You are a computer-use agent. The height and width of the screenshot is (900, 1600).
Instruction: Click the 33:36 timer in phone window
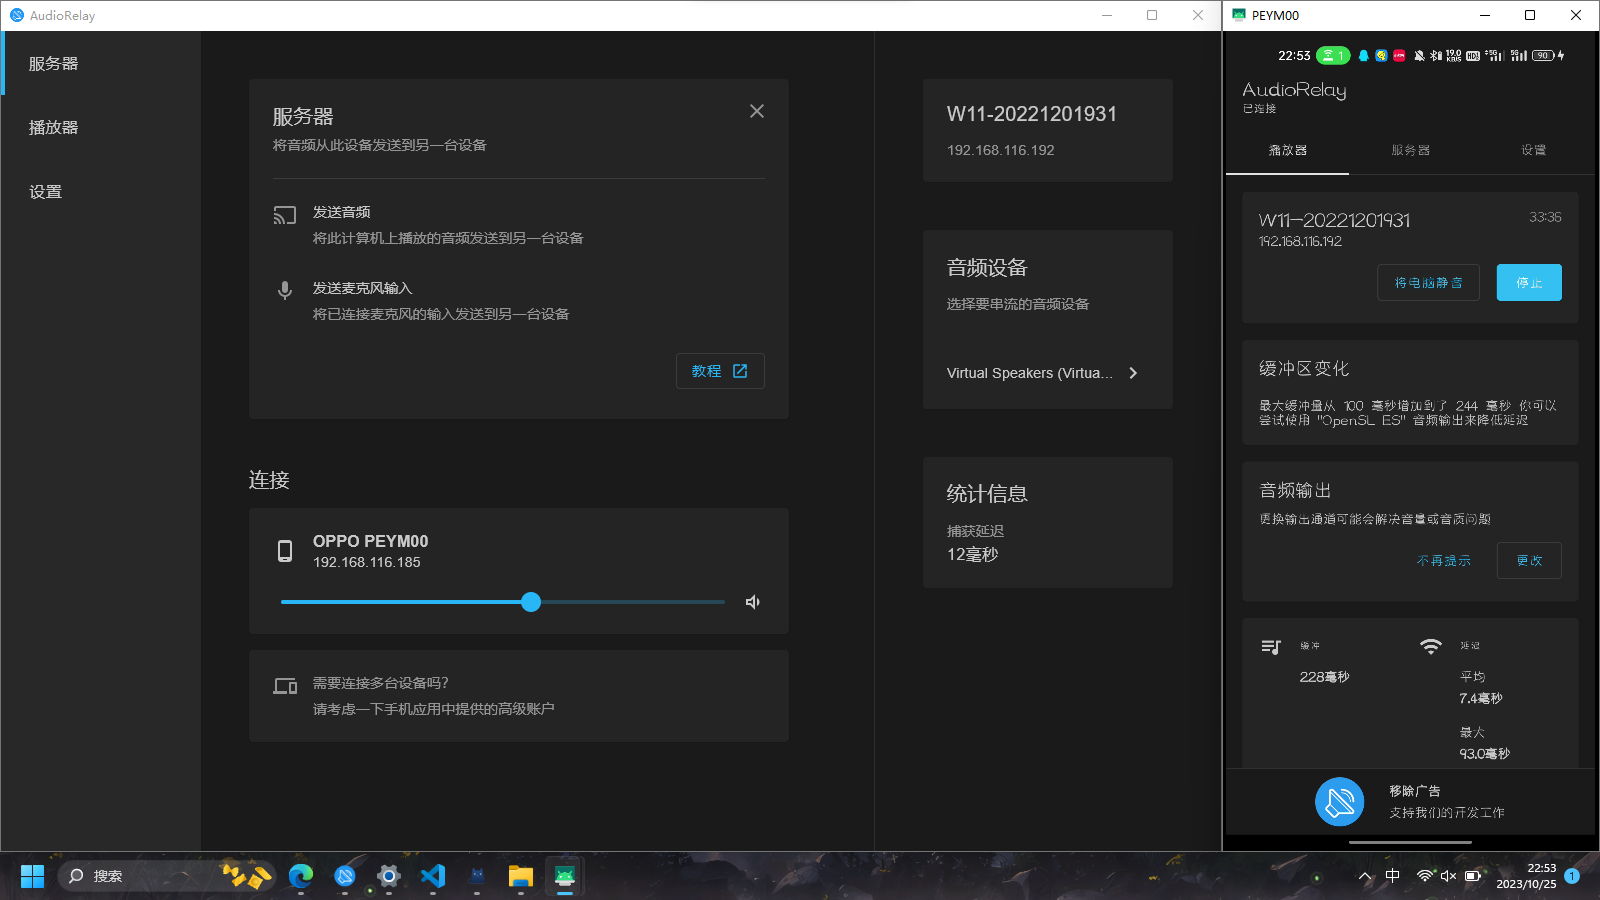coord(1545,217)
